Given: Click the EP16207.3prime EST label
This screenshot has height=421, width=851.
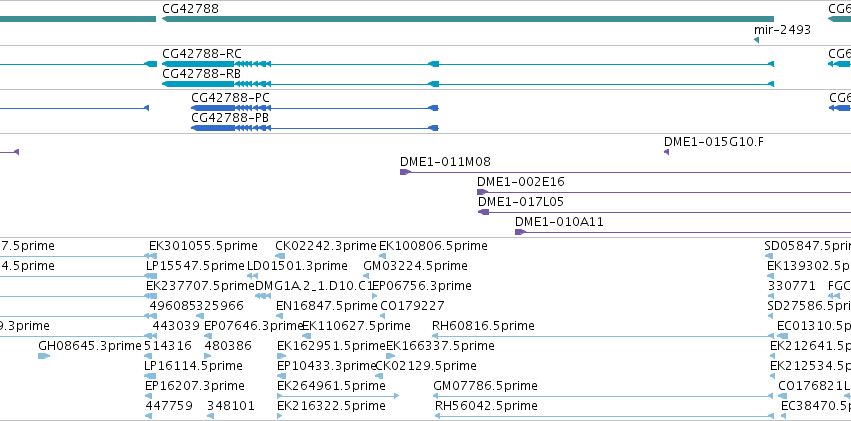Looking at the screenshot, I should tap(195, 386).
